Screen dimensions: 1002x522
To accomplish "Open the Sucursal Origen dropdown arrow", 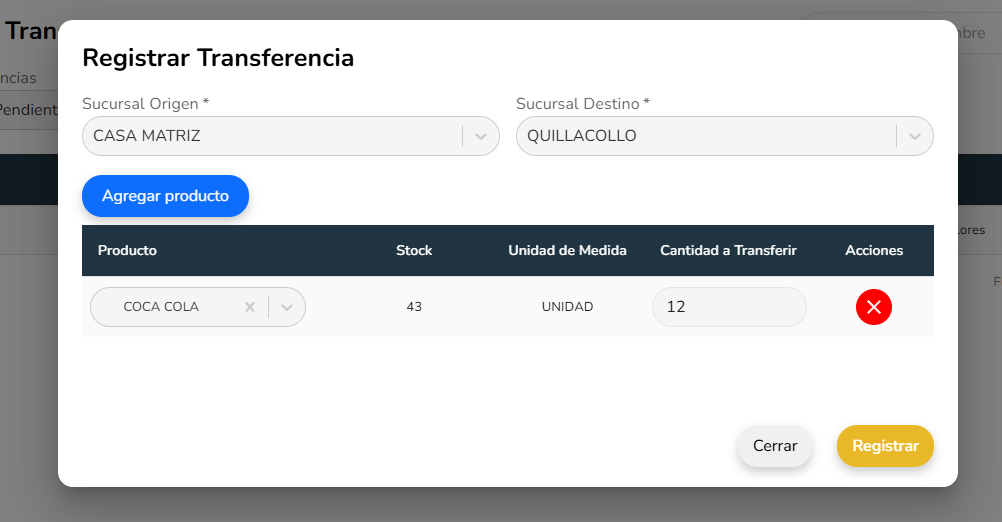I will point(481,136).
